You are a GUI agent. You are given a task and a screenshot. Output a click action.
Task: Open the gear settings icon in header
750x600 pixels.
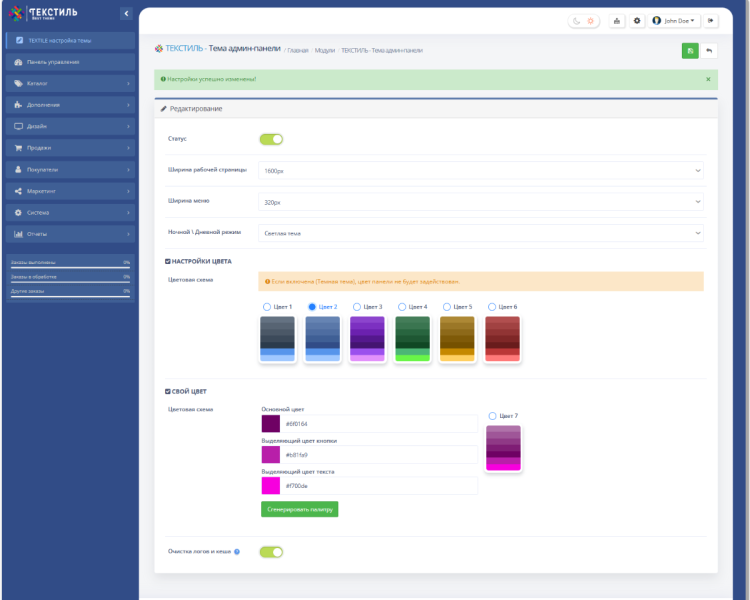click(x=637, y=20)
